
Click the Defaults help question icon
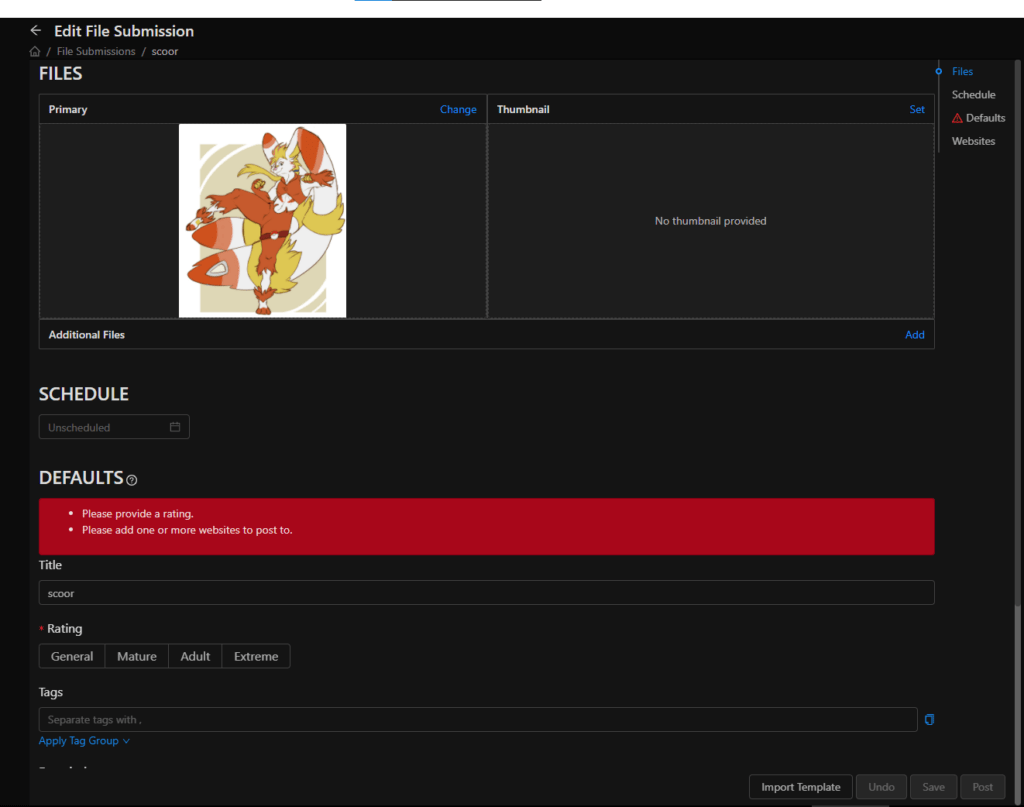132,480
